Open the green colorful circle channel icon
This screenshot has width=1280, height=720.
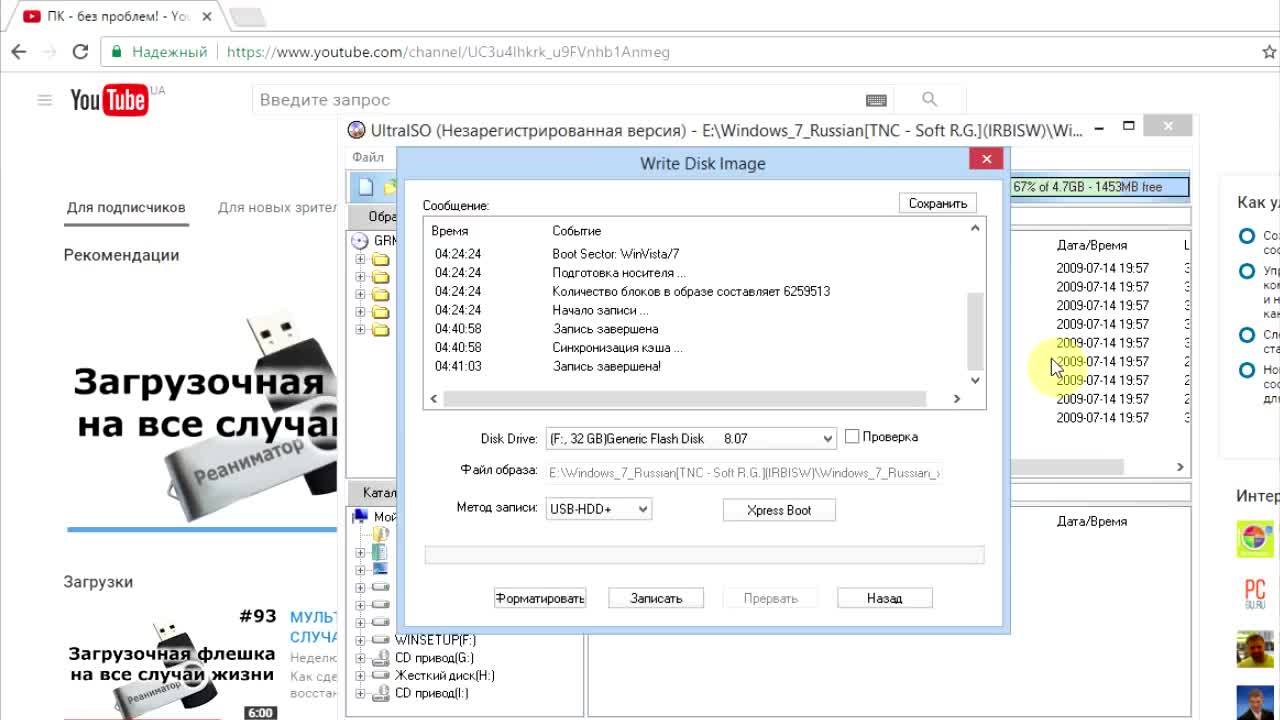coord(1255,539)
